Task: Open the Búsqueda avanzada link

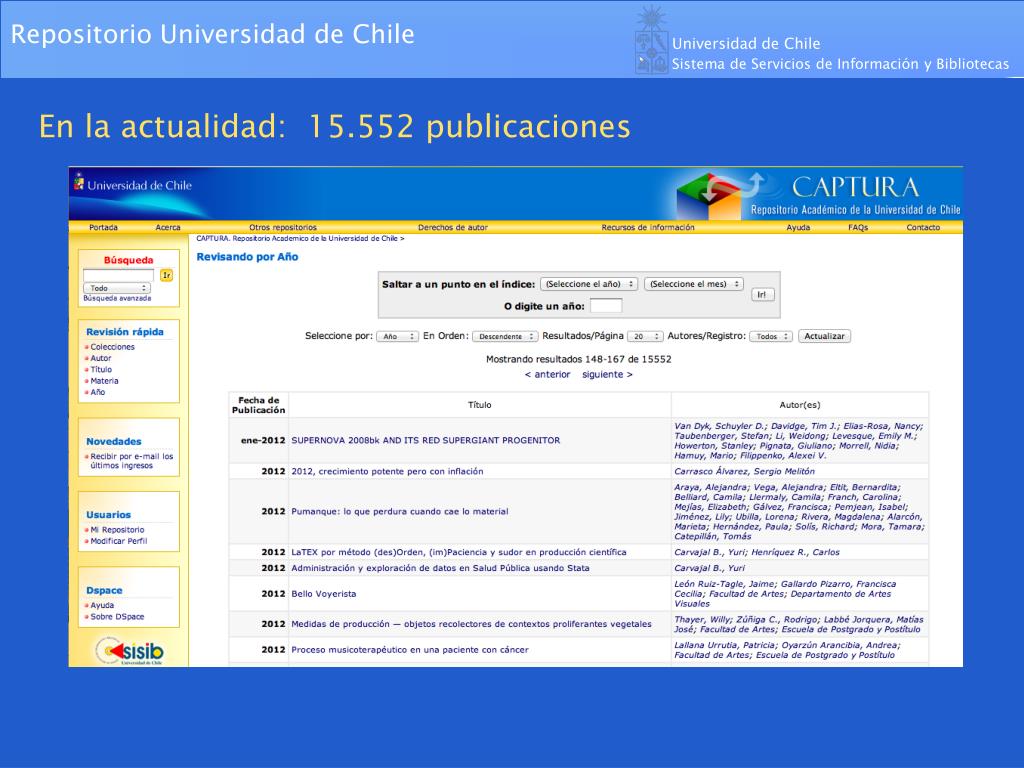Action: (117, 298)
